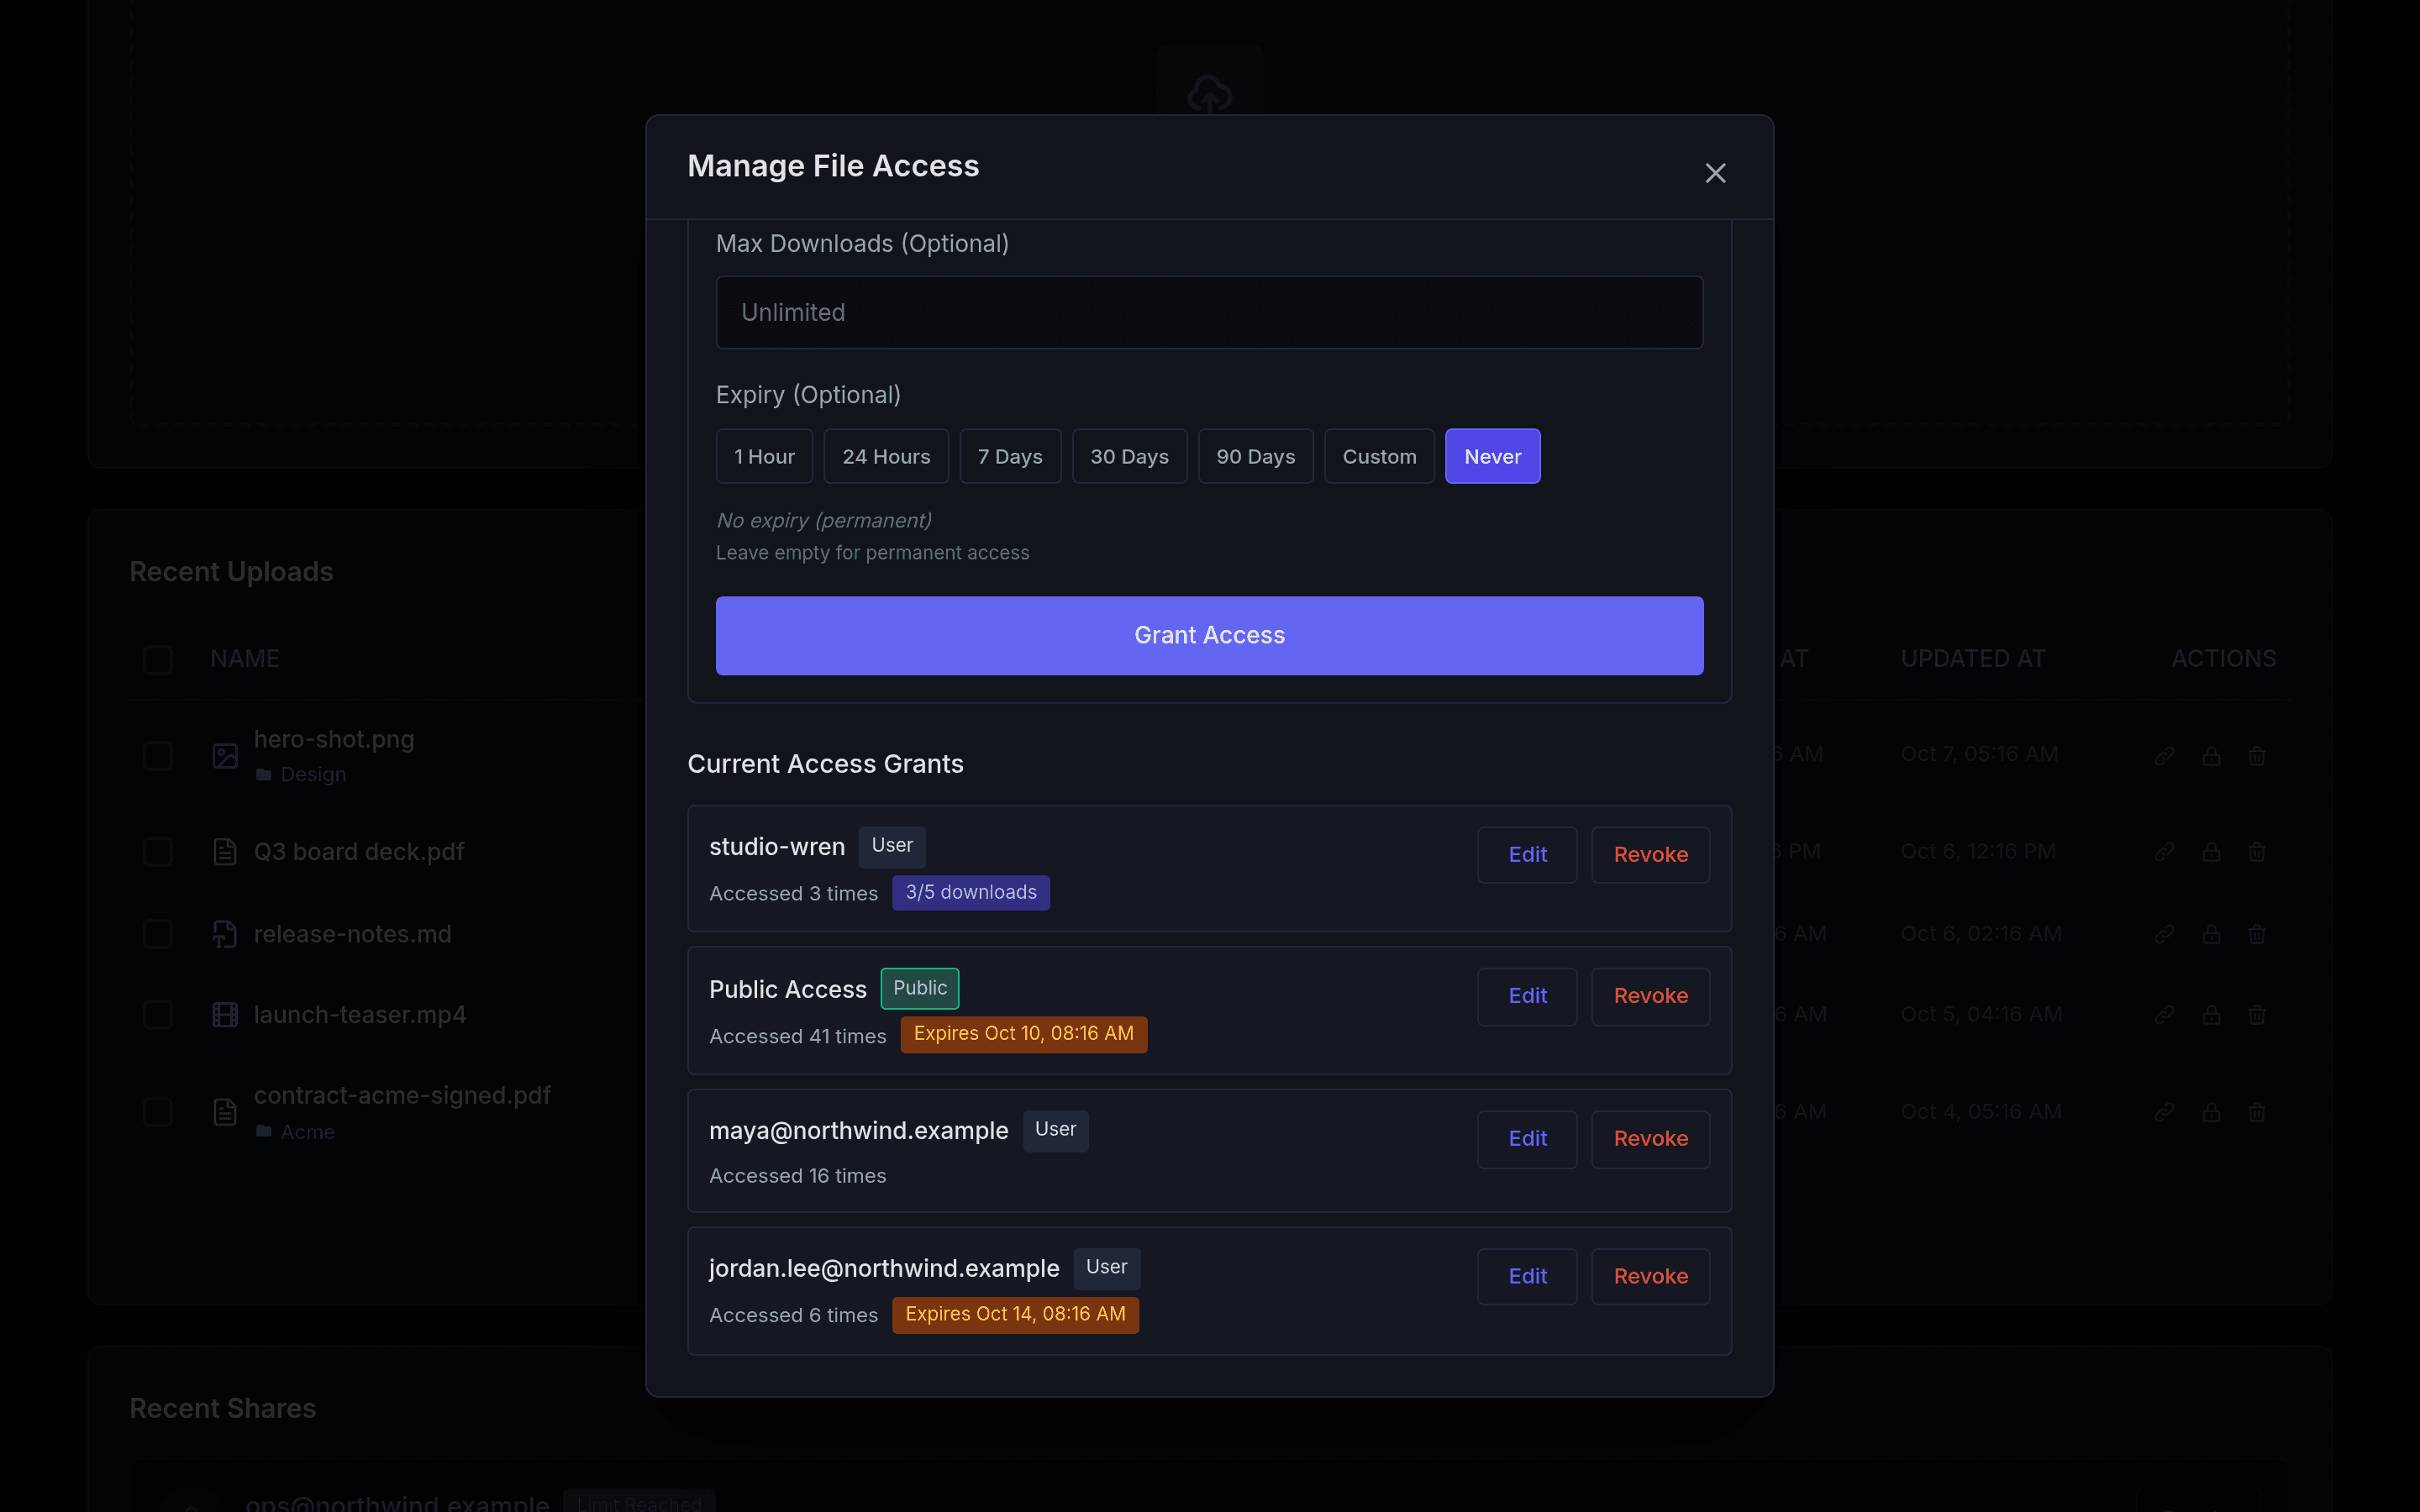Copy share link for release-notes.md
The height and width of the screenshot is (1512, 2420).
click(x=2164, y=934)
